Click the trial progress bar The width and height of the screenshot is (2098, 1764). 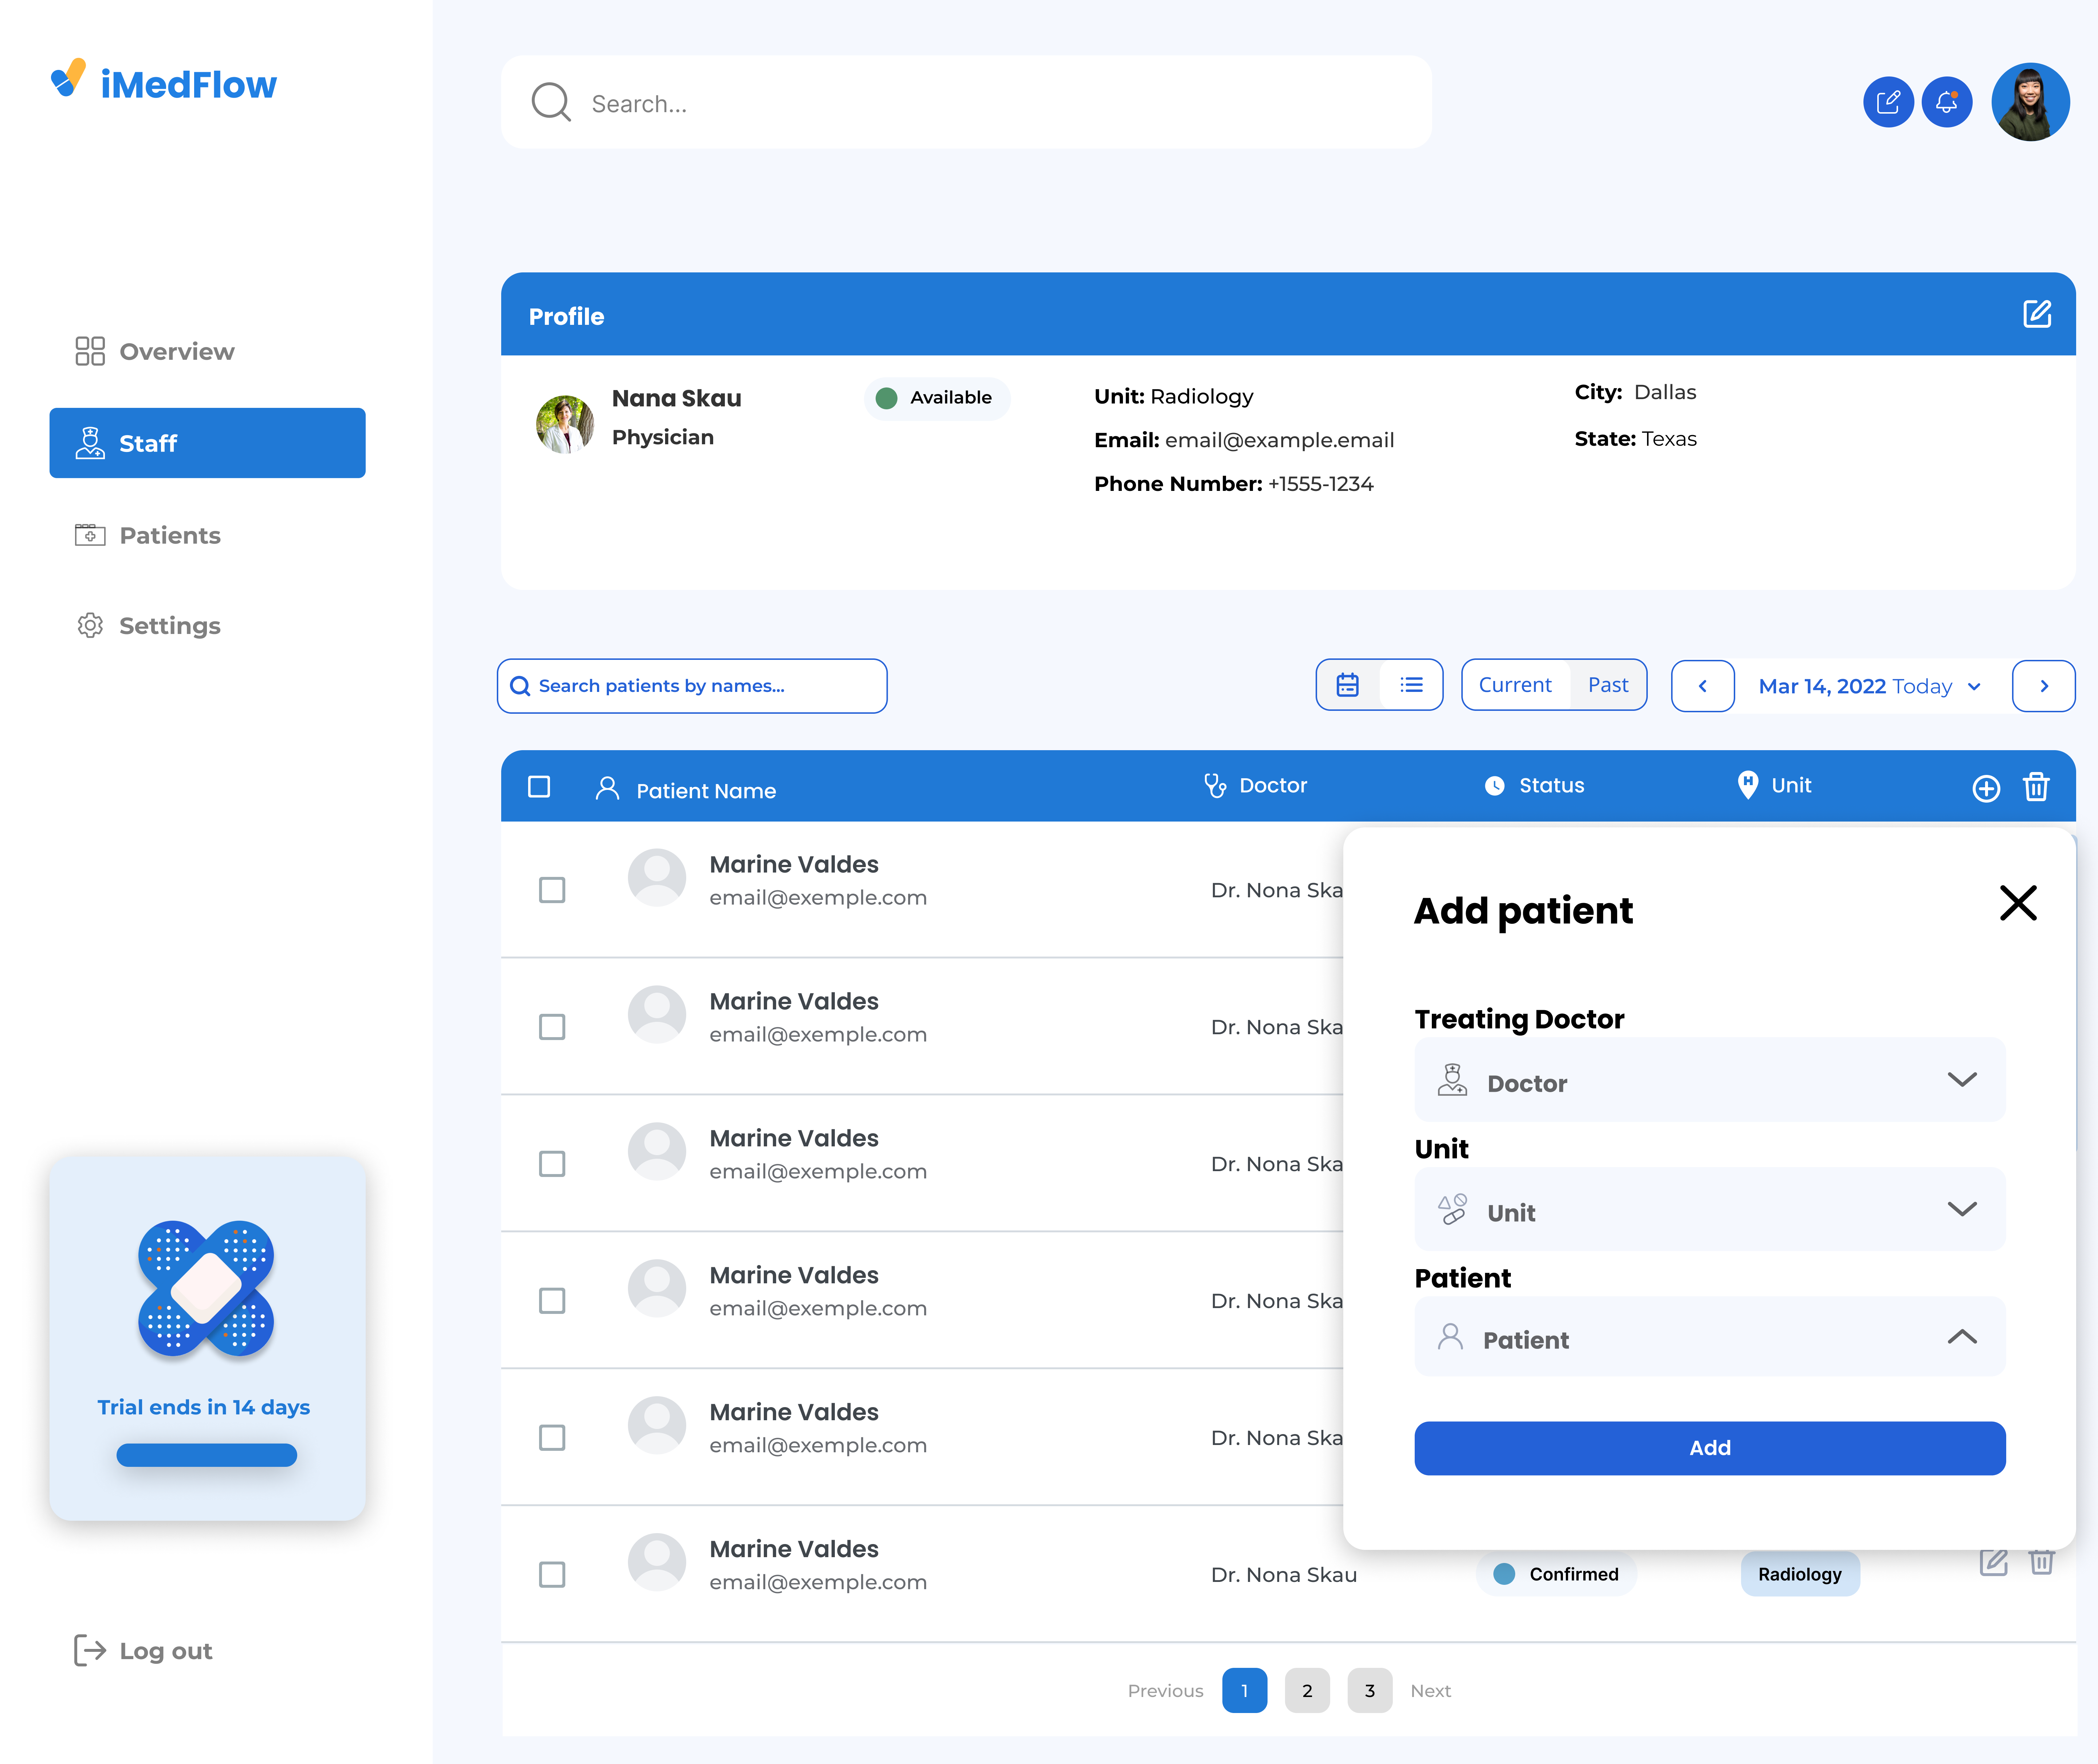coord(207,1455)
